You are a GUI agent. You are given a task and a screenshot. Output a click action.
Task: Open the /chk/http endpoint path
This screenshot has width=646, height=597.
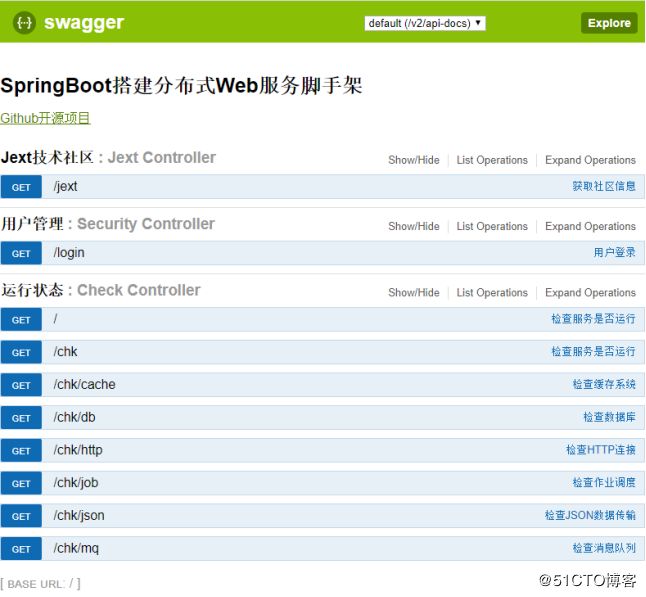tap(78, 450)
